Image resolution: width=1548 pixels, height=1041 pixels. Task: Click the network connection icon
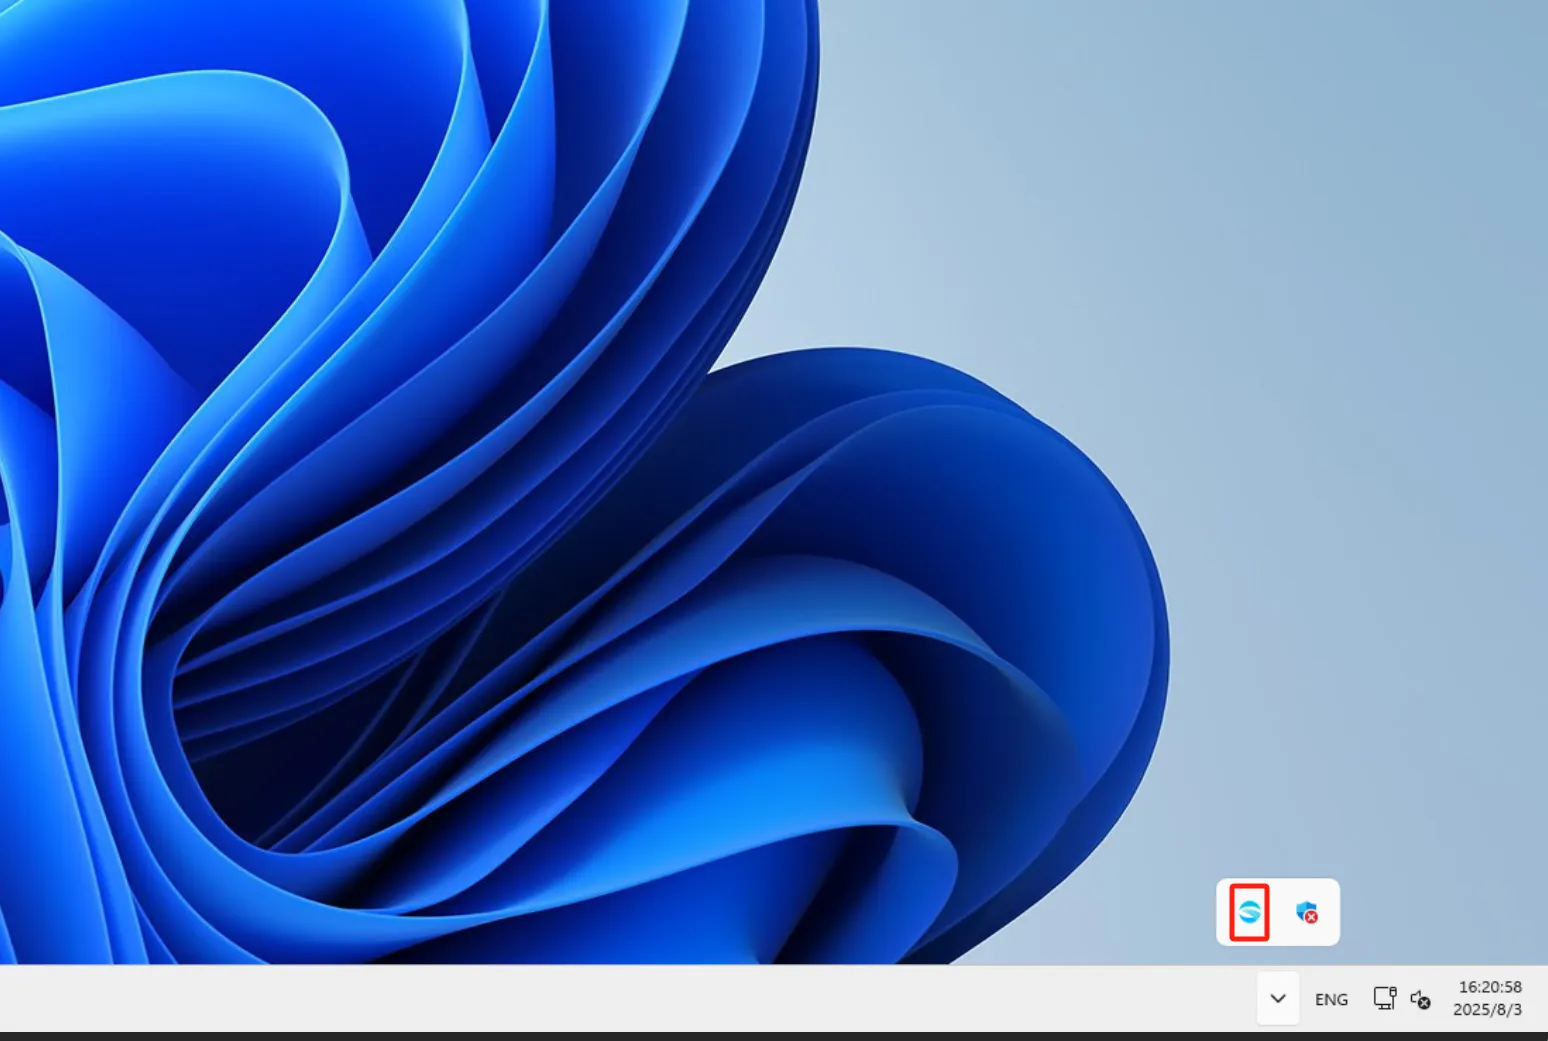[1384, 998]
